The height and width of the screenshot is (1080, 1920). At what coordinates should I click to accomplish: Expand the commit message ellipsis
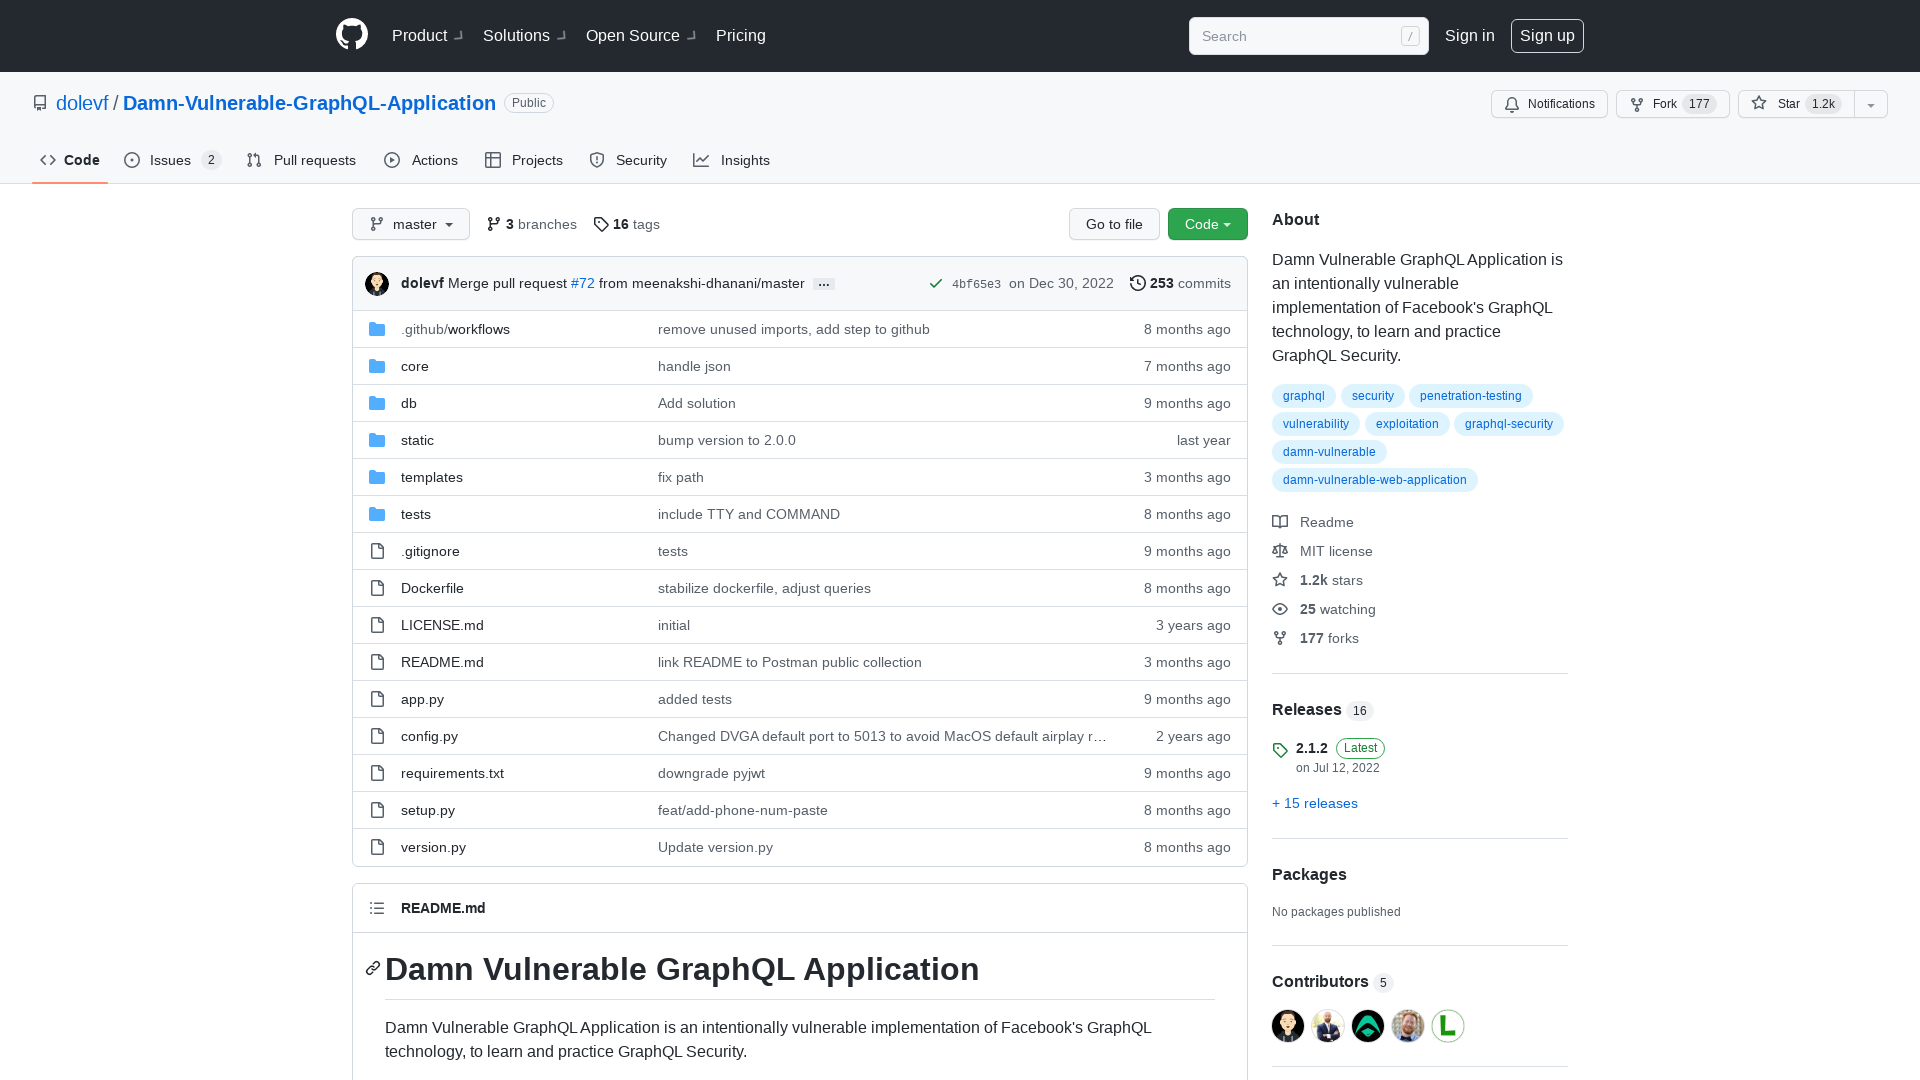[x=824, y=285]
